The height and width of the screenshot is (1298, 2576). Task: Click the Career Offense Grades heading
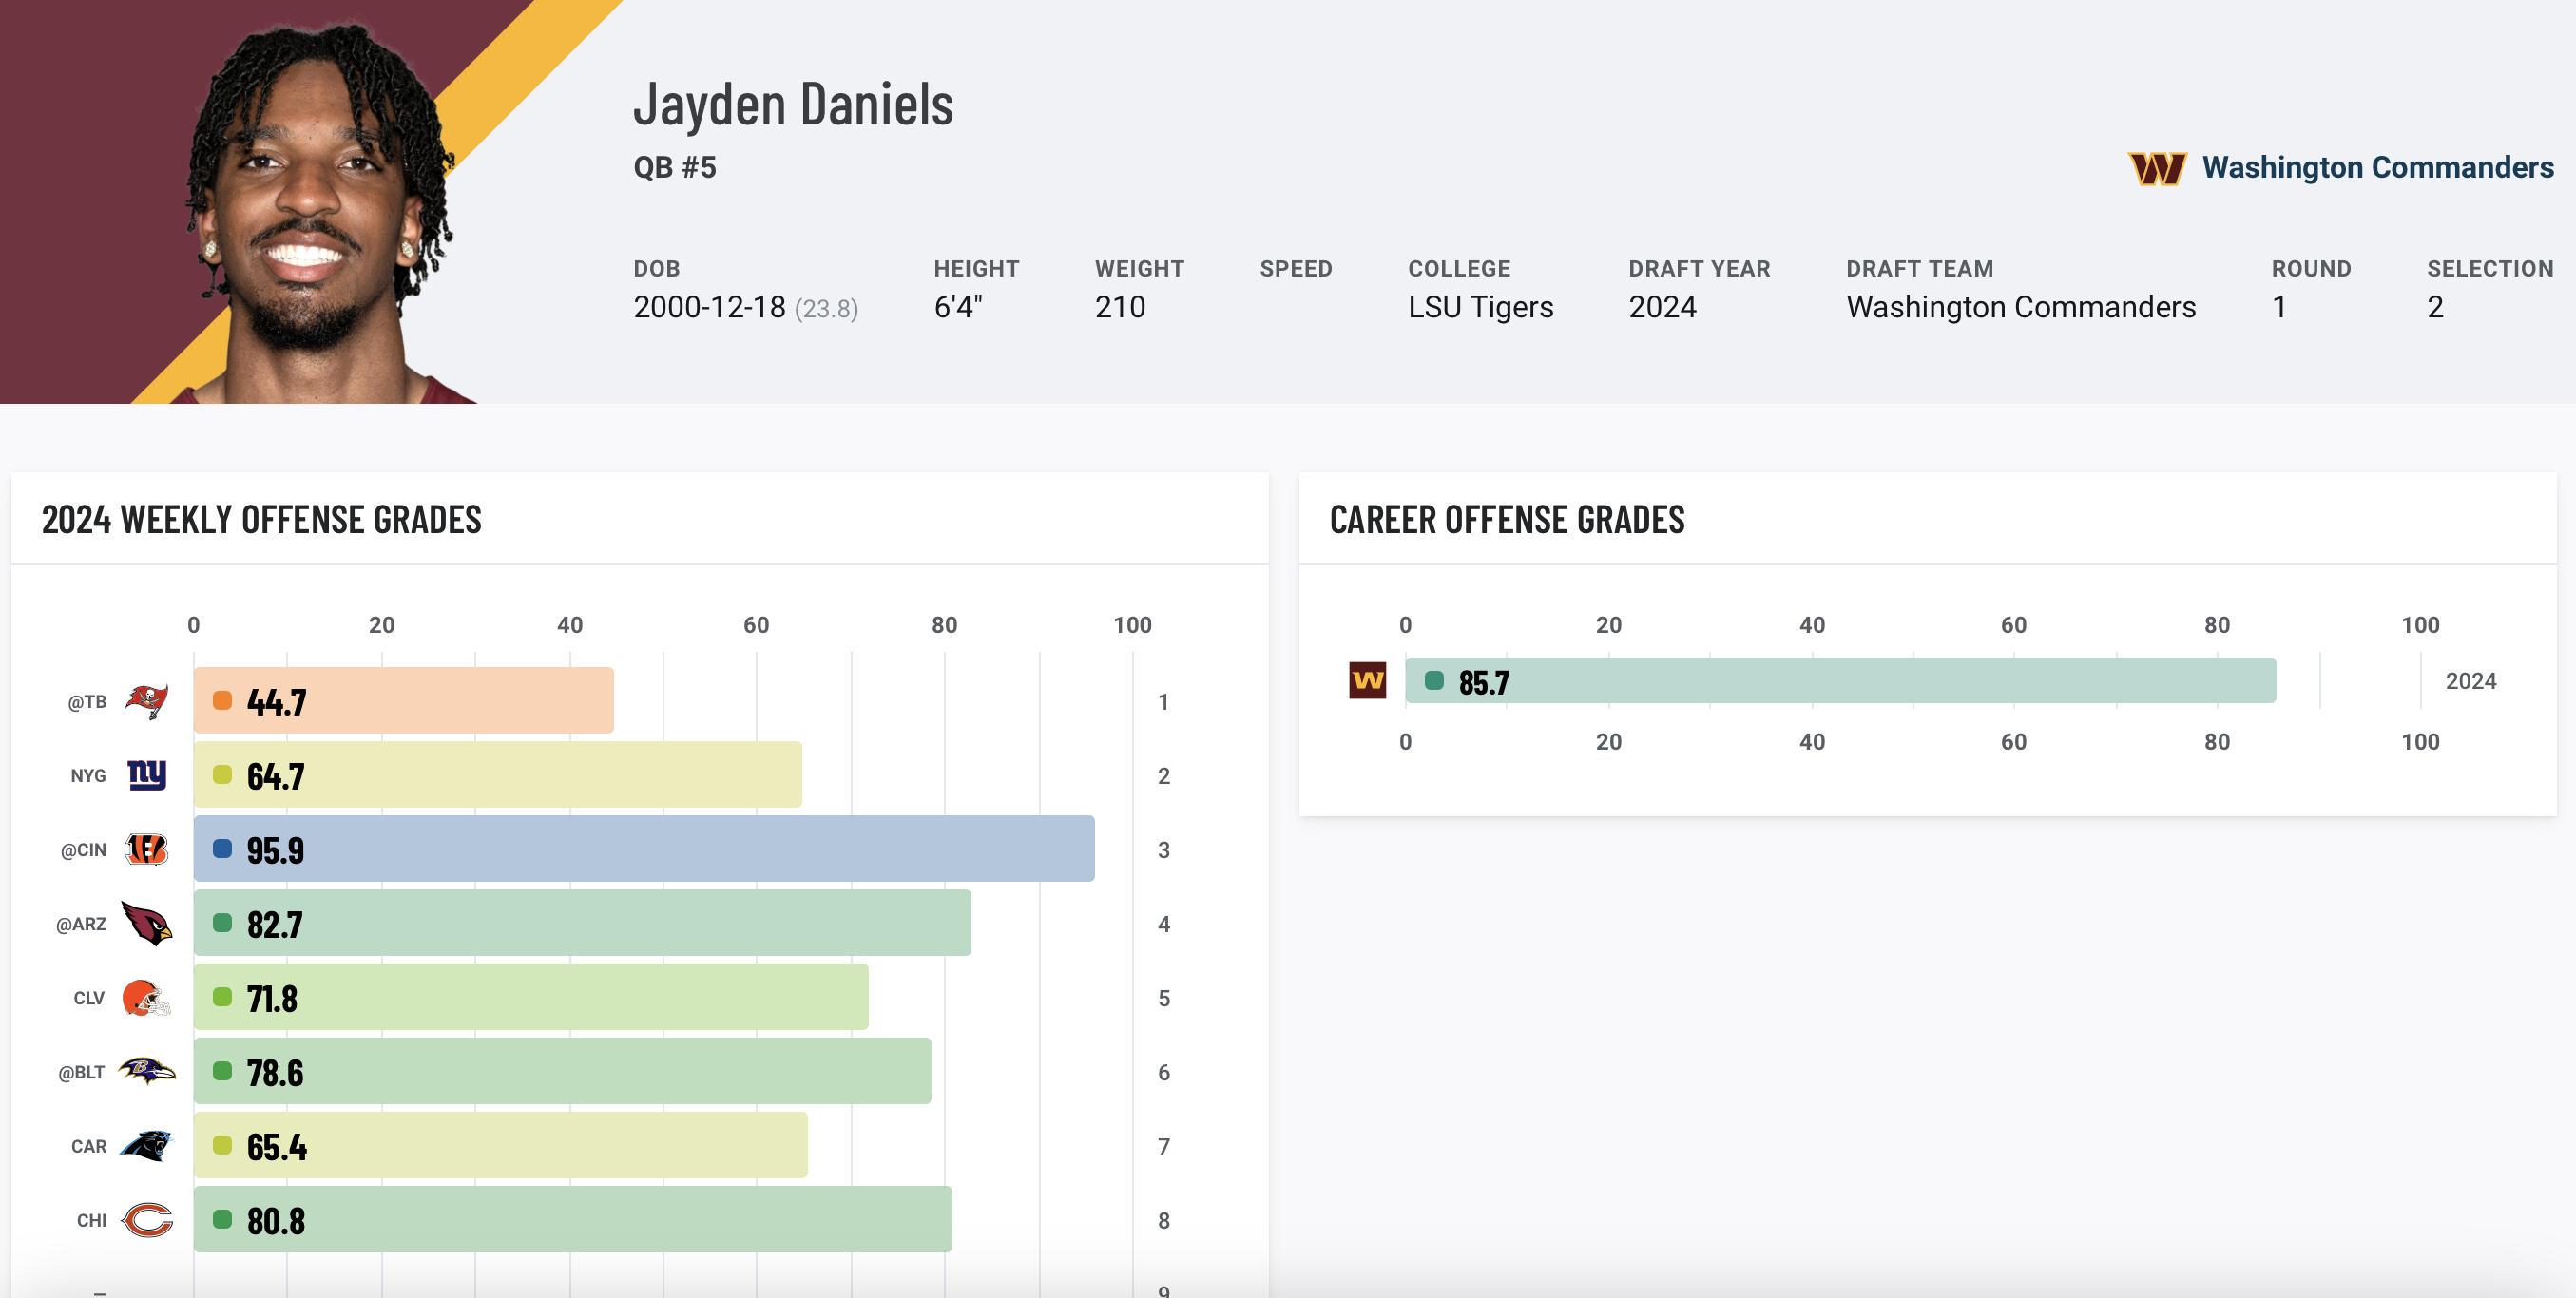point(1506,520)
